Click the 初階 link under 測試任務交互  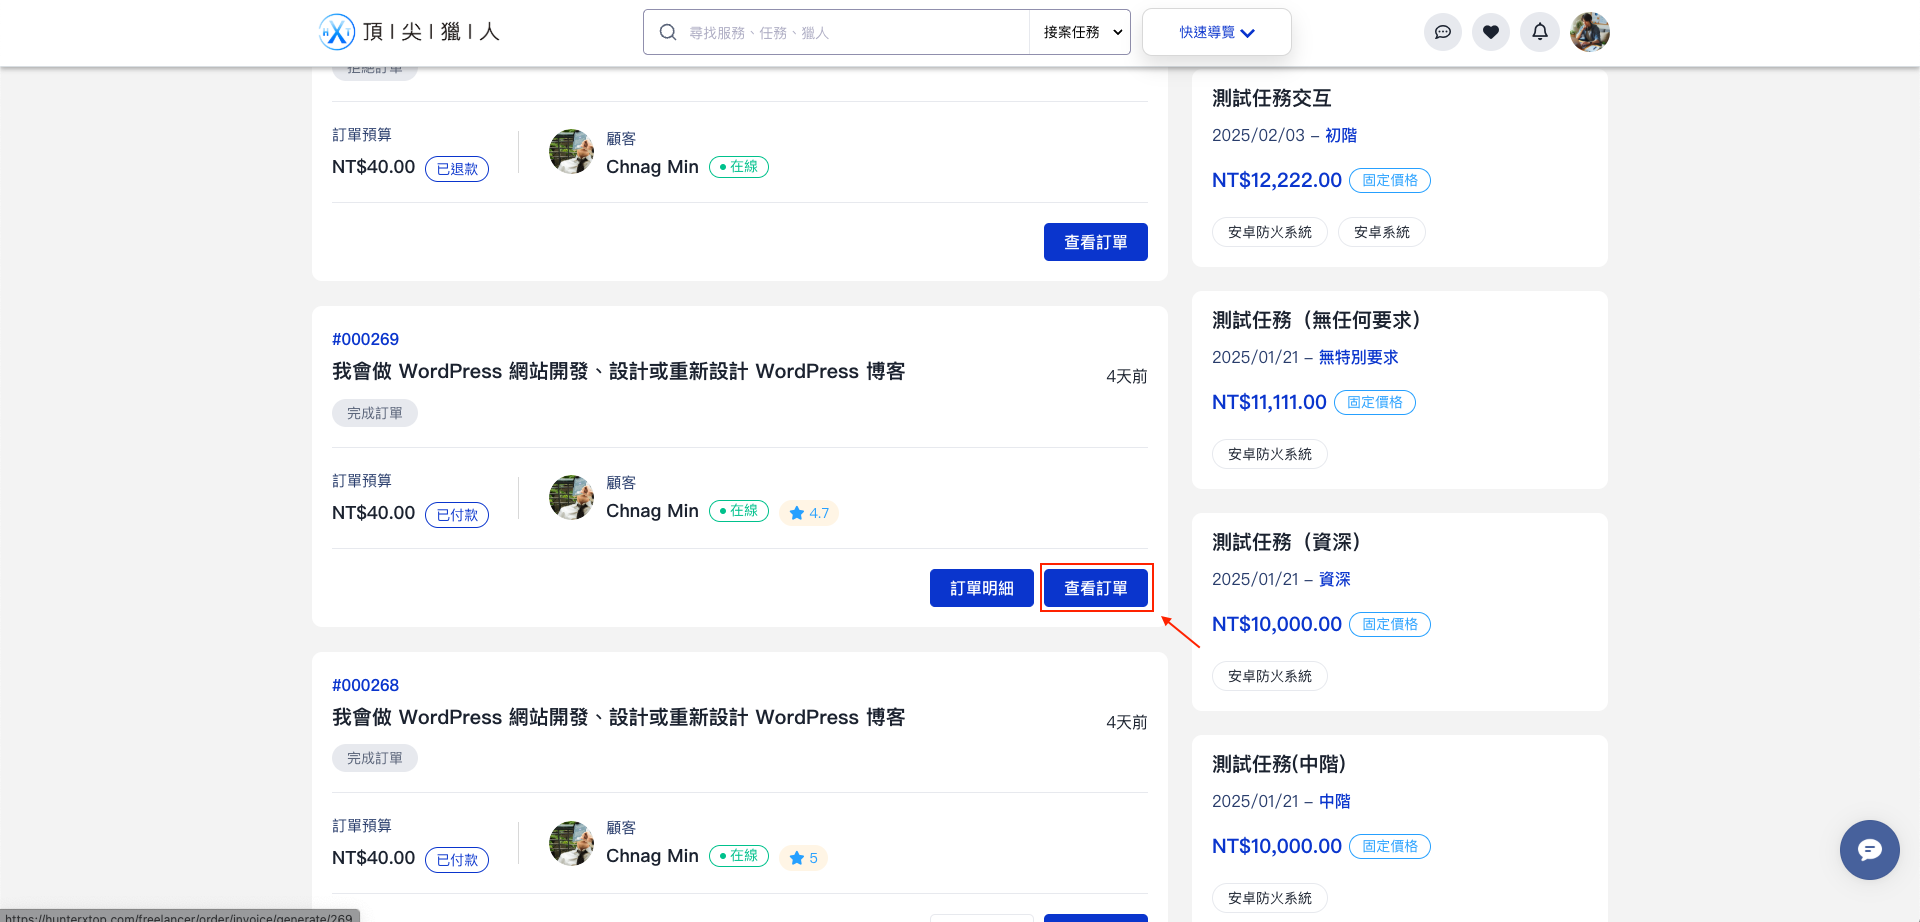(x=1340, y=135)
